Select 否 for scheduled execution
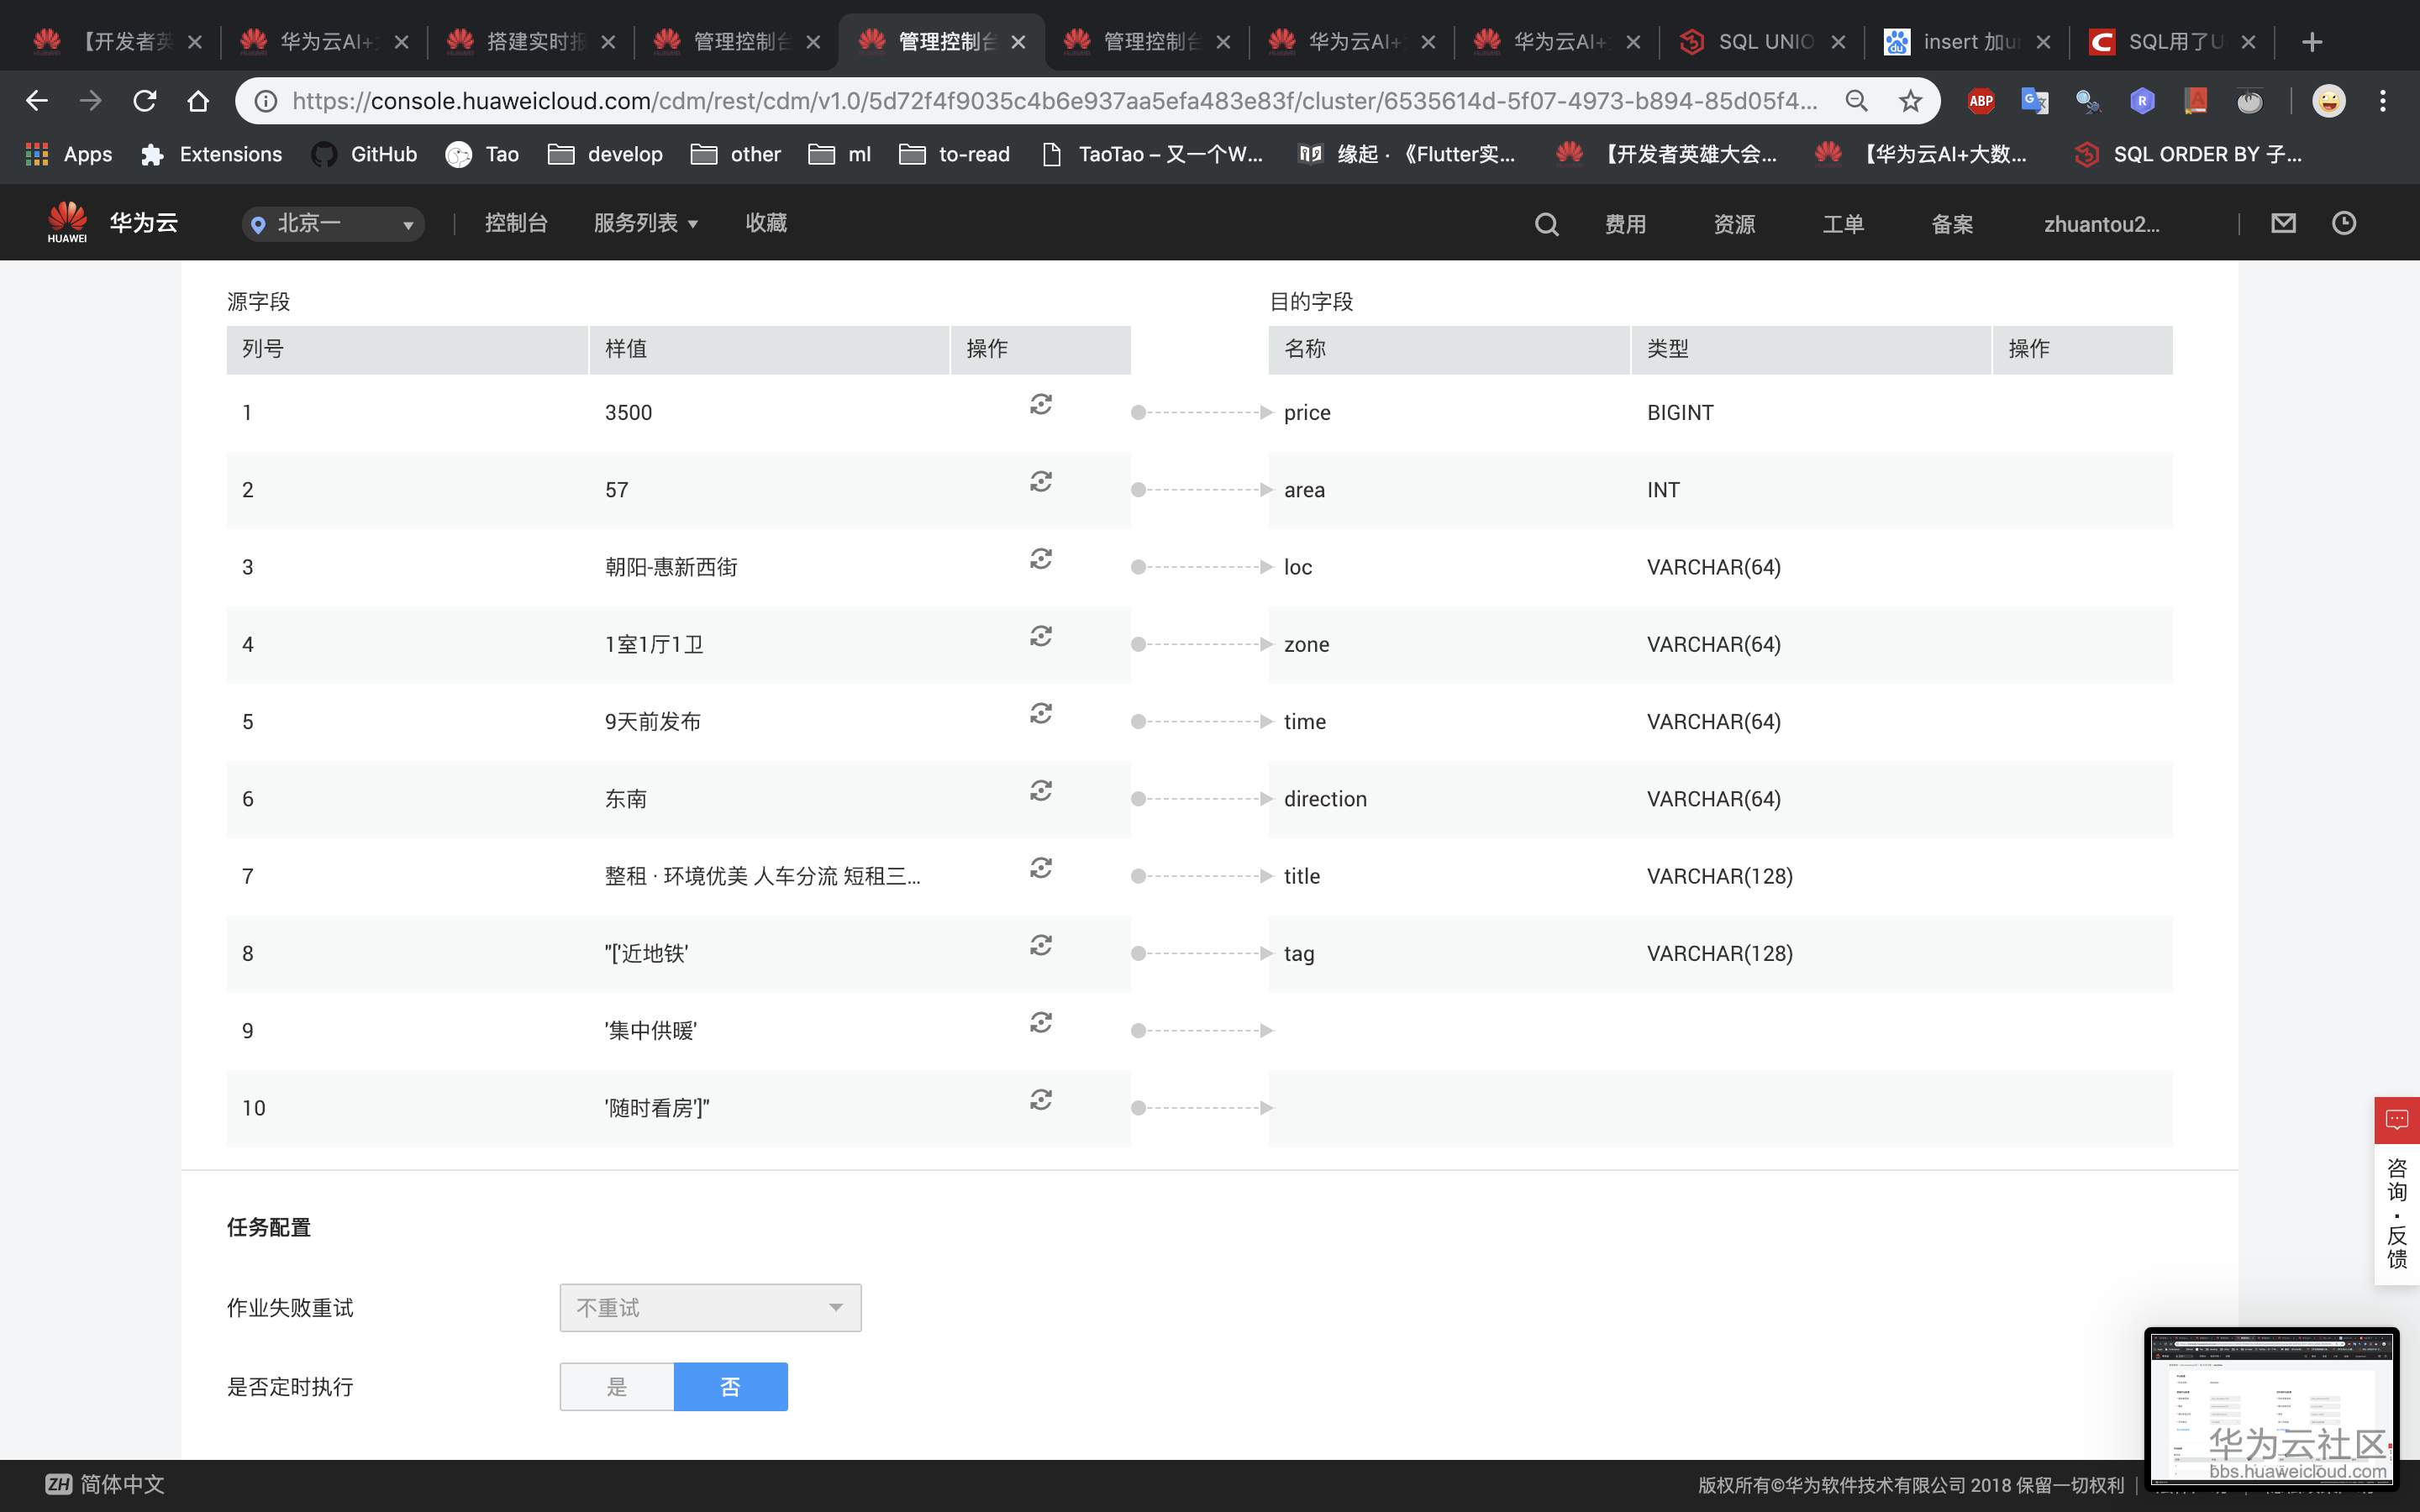 [x=730, y=1387]
